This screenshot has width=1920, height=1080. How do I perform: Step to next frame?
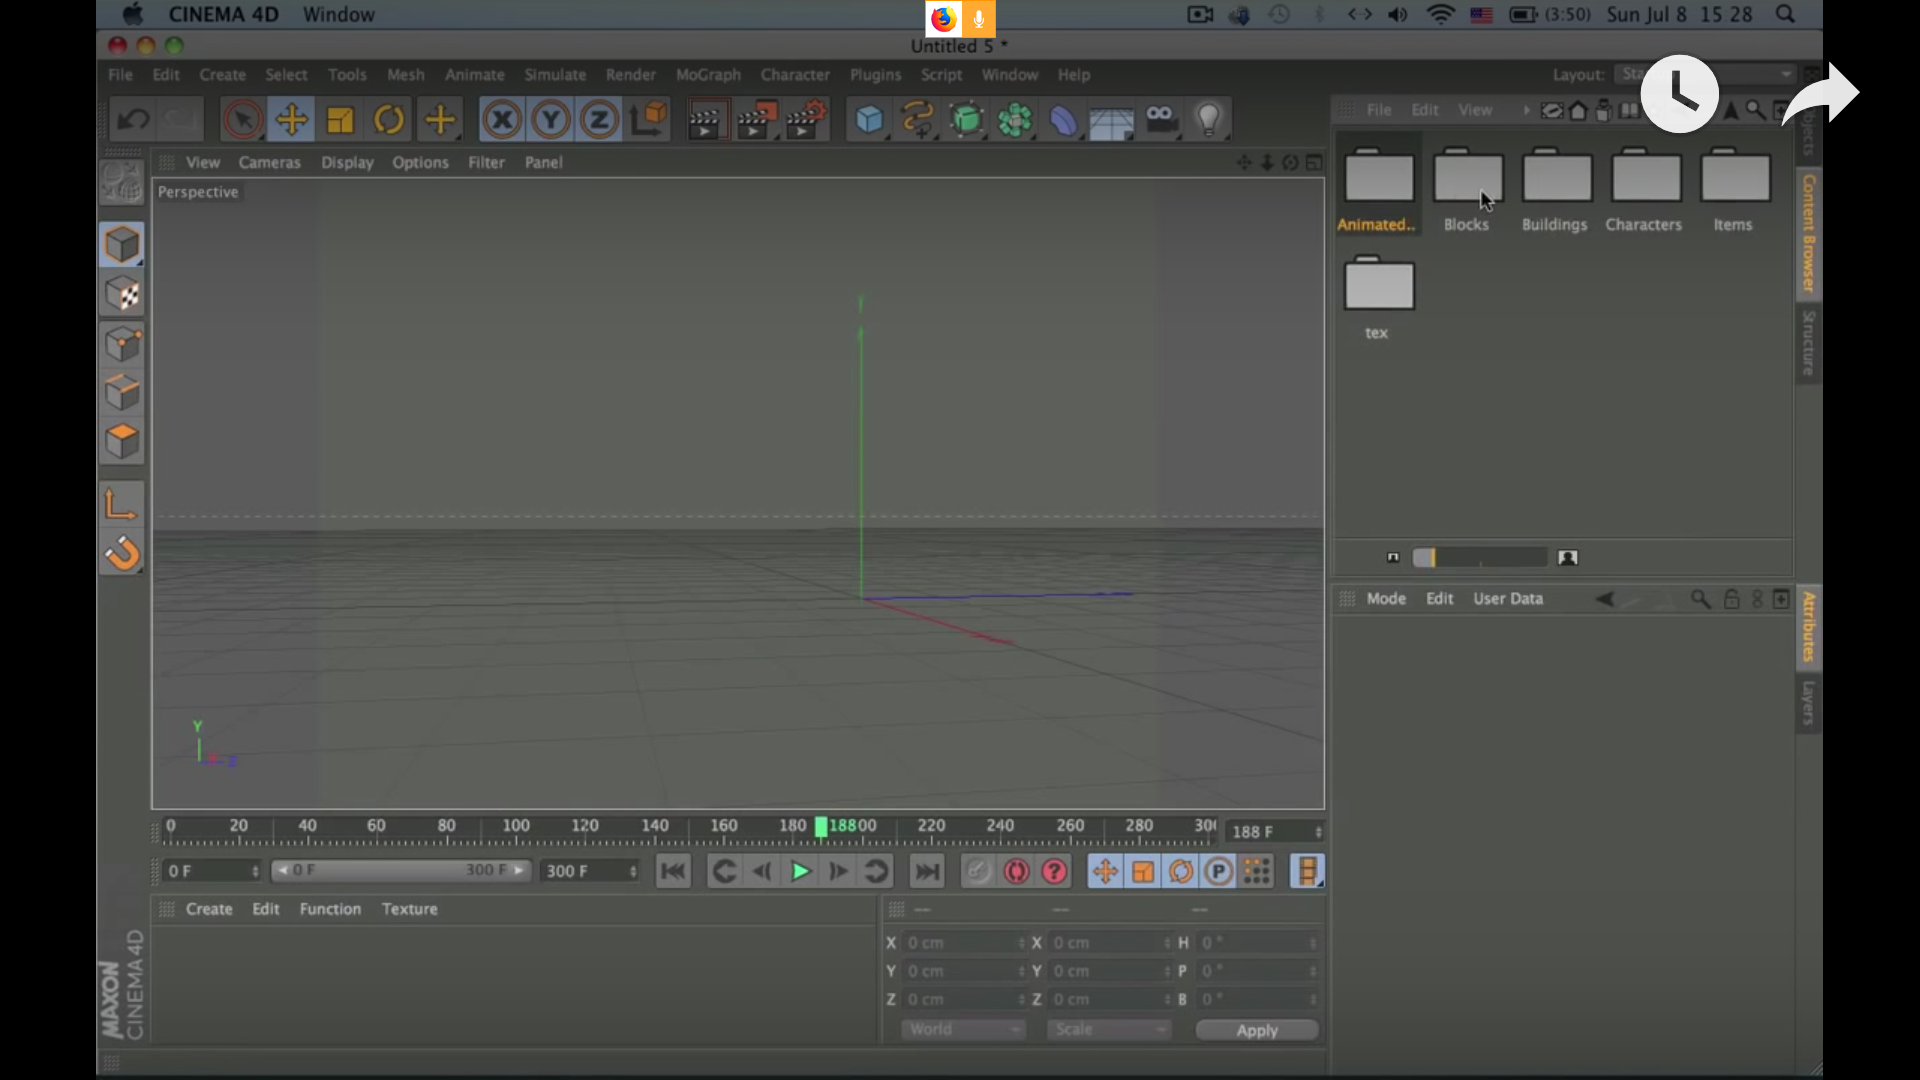coord(838,872)
